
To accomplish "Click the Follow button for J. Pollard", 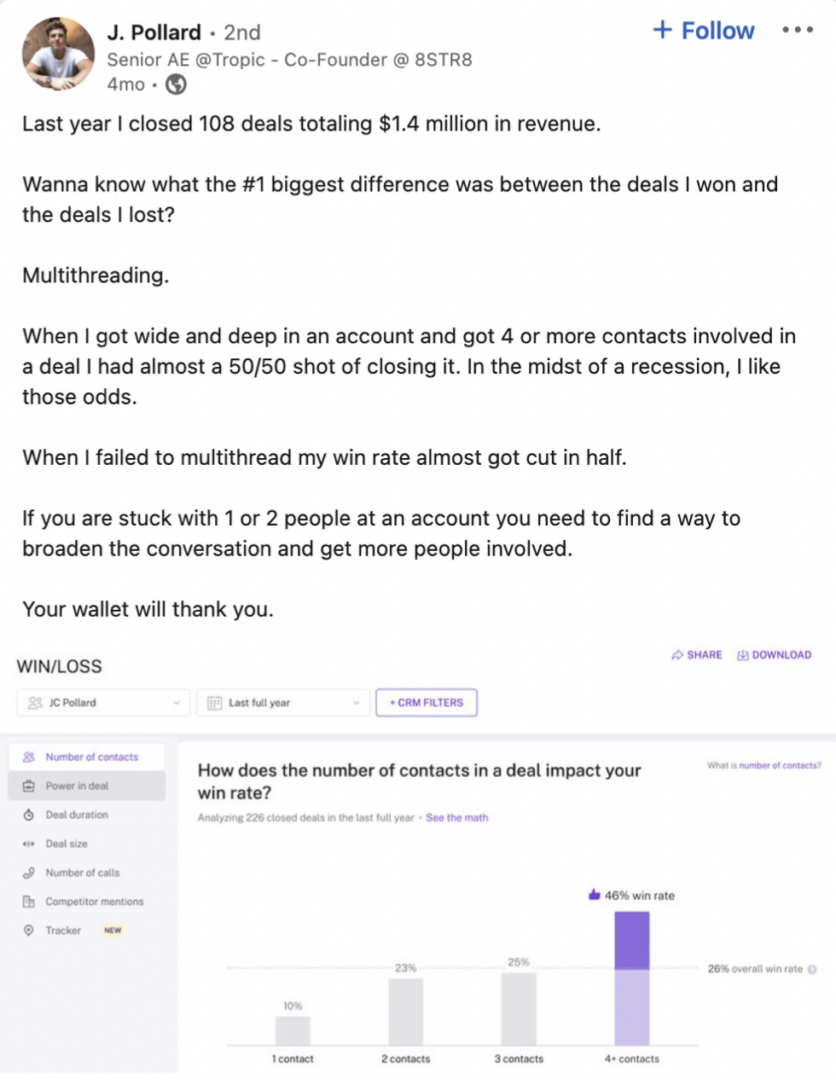I will pyautogui.click(x=703, y=30).
